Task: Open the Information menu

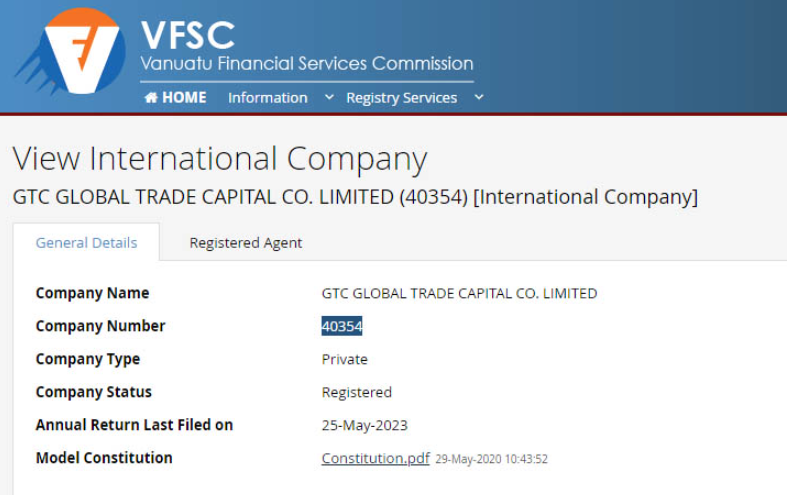Action: [x=267, y=97]
